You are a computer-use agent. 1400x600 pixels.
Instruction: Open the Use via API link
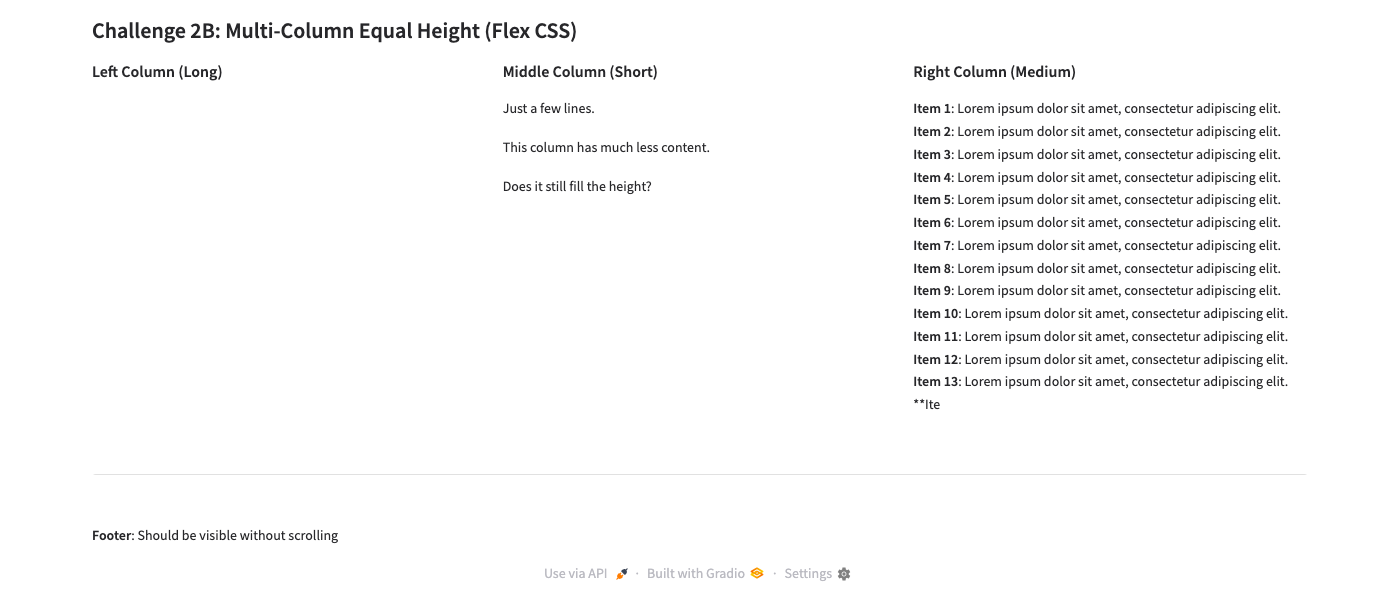point(576,574)
